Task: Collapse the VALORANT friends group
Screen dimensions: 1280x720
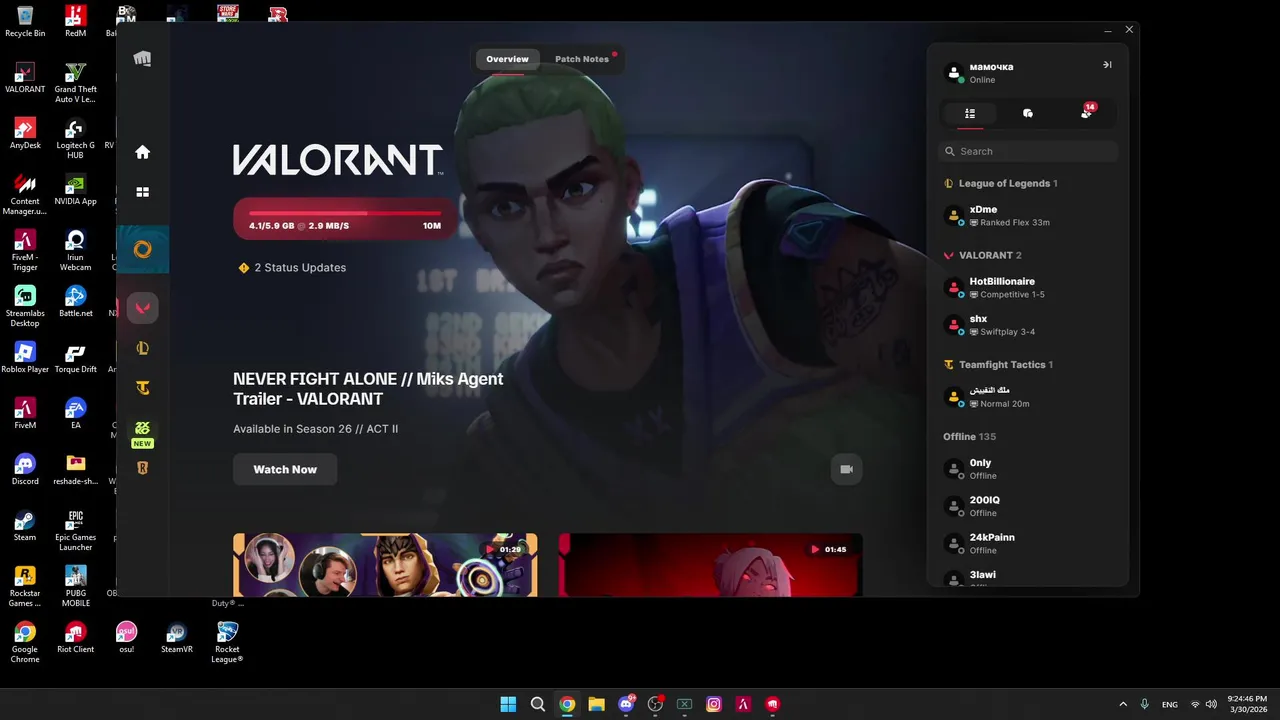Action: point(983,256)
